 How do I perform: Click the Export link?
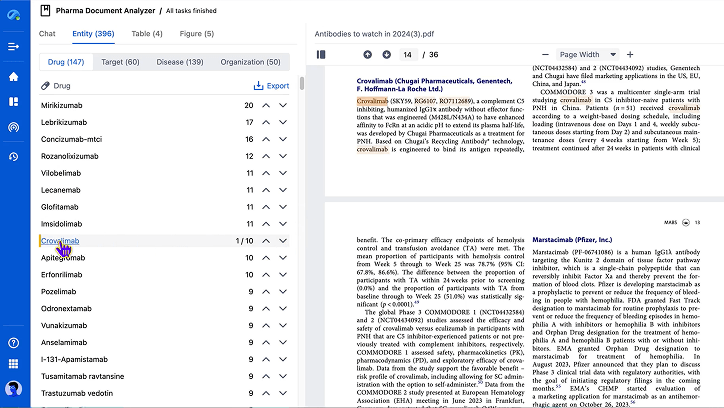tap(278, 85)
